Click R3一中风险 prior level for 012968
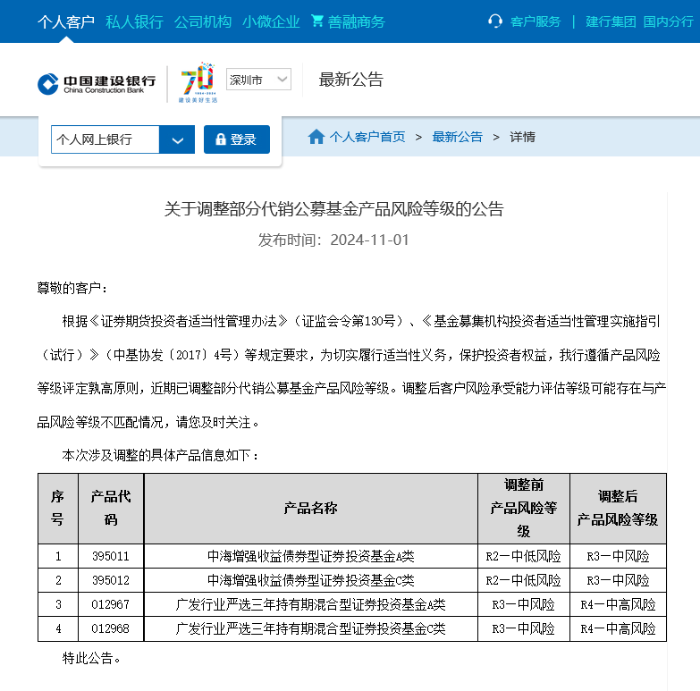The image size is (700, 691). click(x=524, y=629)
